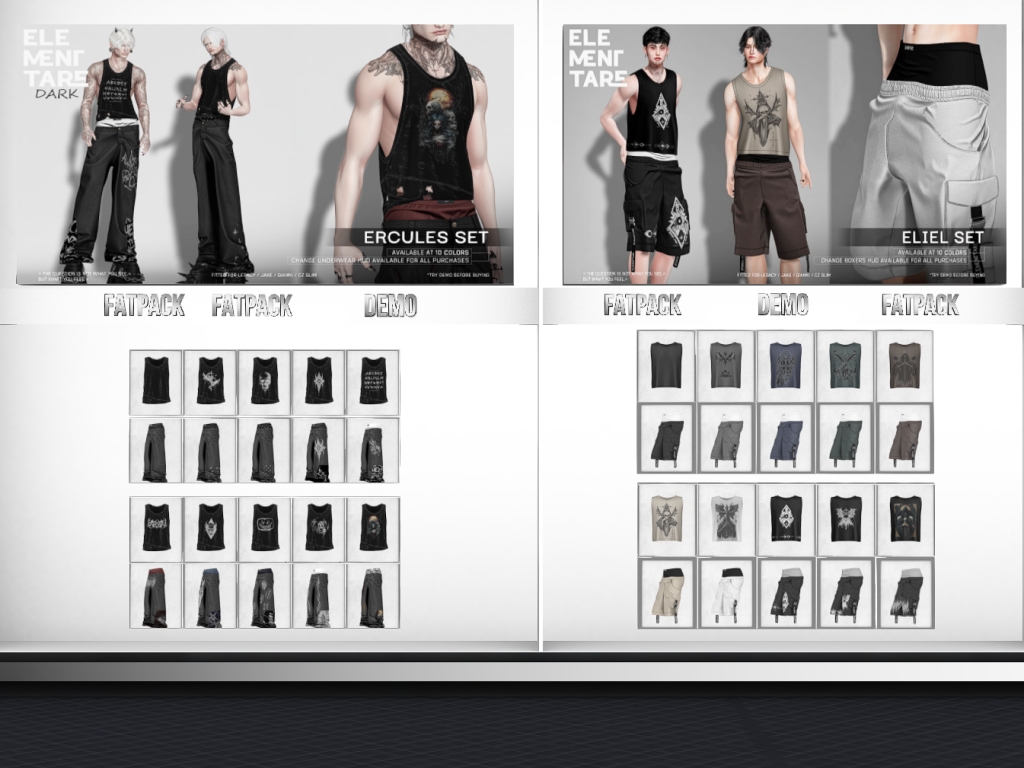1024x768 pixels.
Task: Select Ercules tank with metal band logo
Action: click(156, 529)
